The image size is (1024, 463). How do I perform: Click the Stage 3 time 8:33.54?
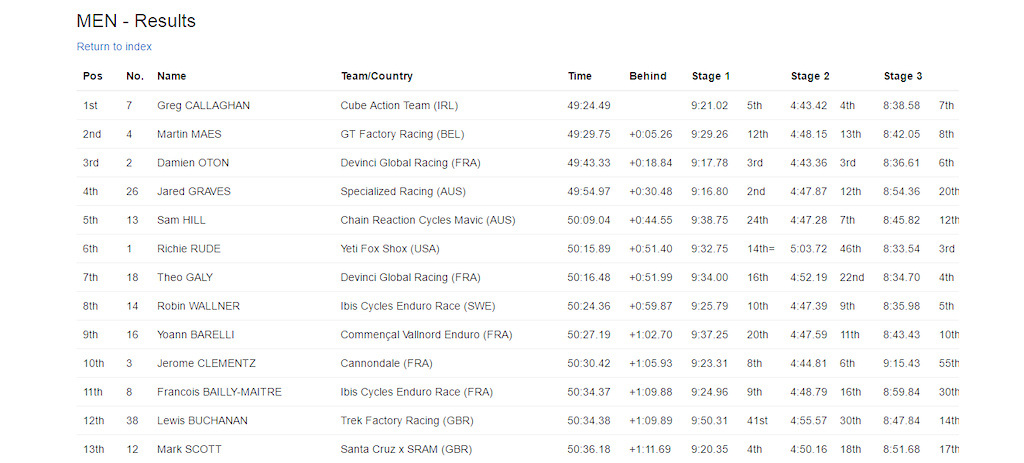click(902, 249)
